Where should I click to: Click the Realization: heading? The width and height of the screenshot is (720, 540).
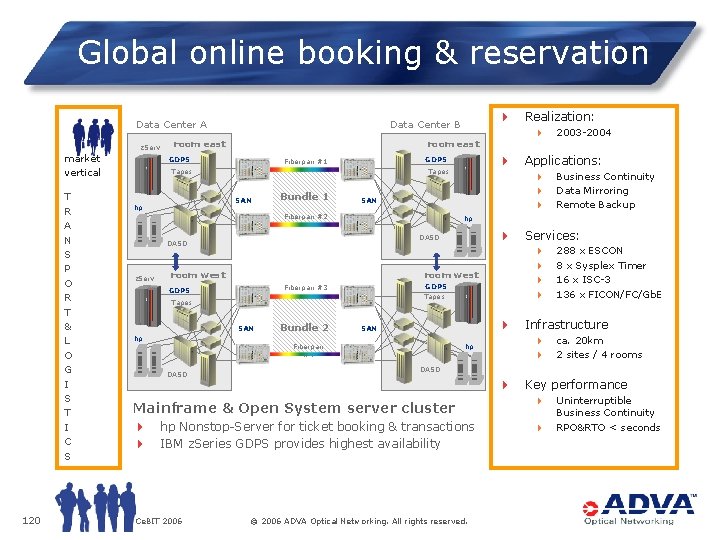pos(559,117)
